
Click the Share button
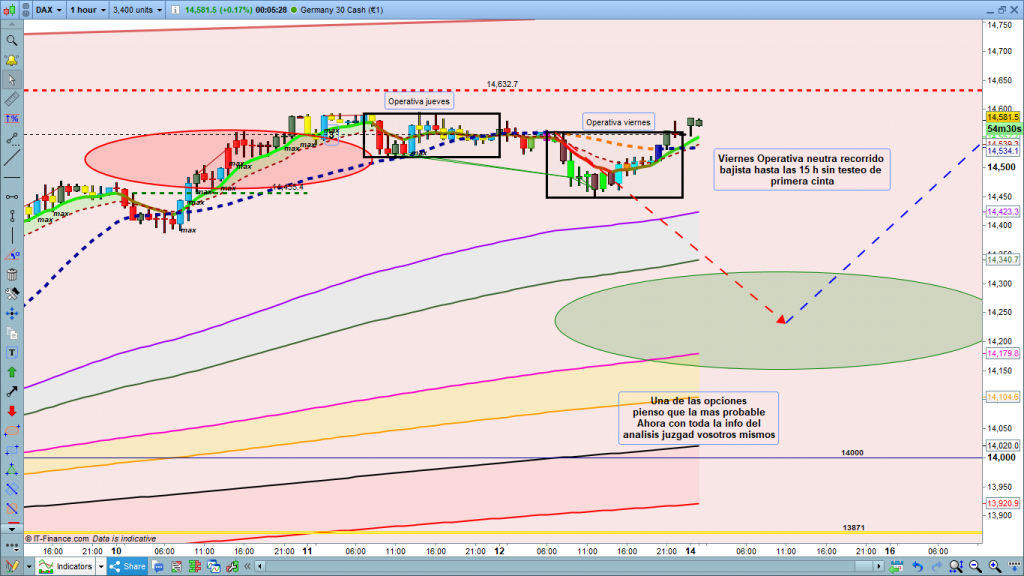coord(127,566)
